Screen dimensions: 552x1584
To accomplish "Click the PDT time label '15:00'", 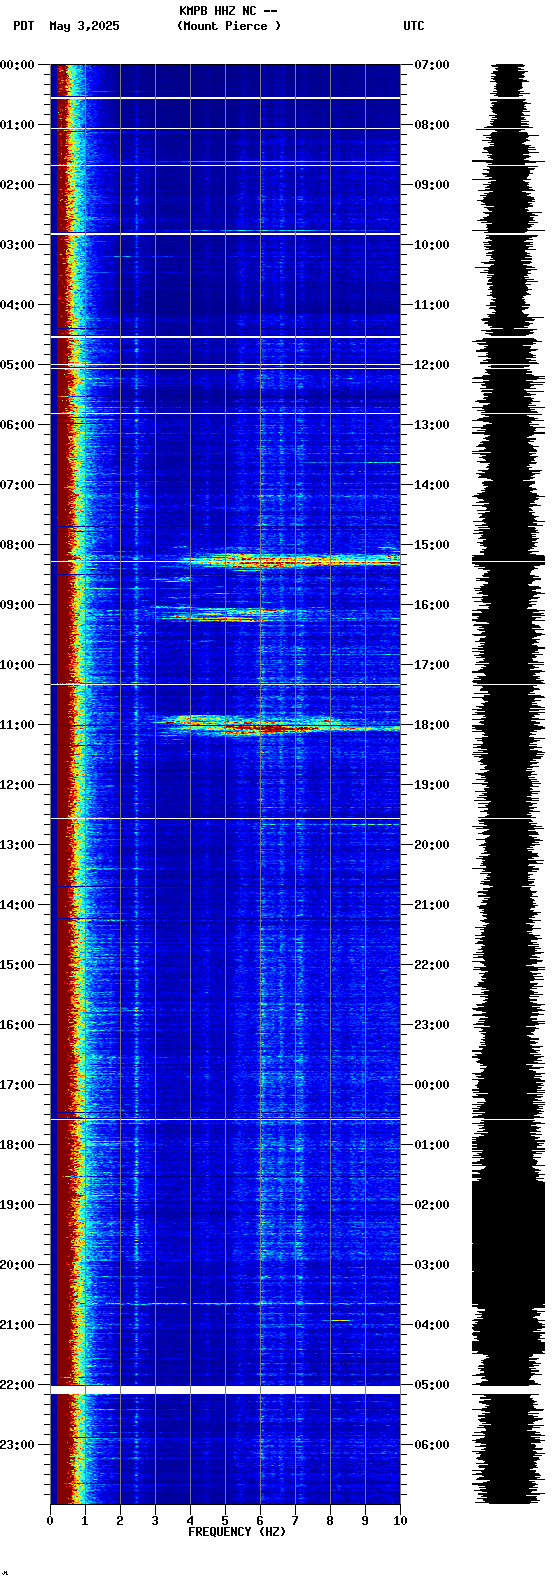I will click(17, 965).
